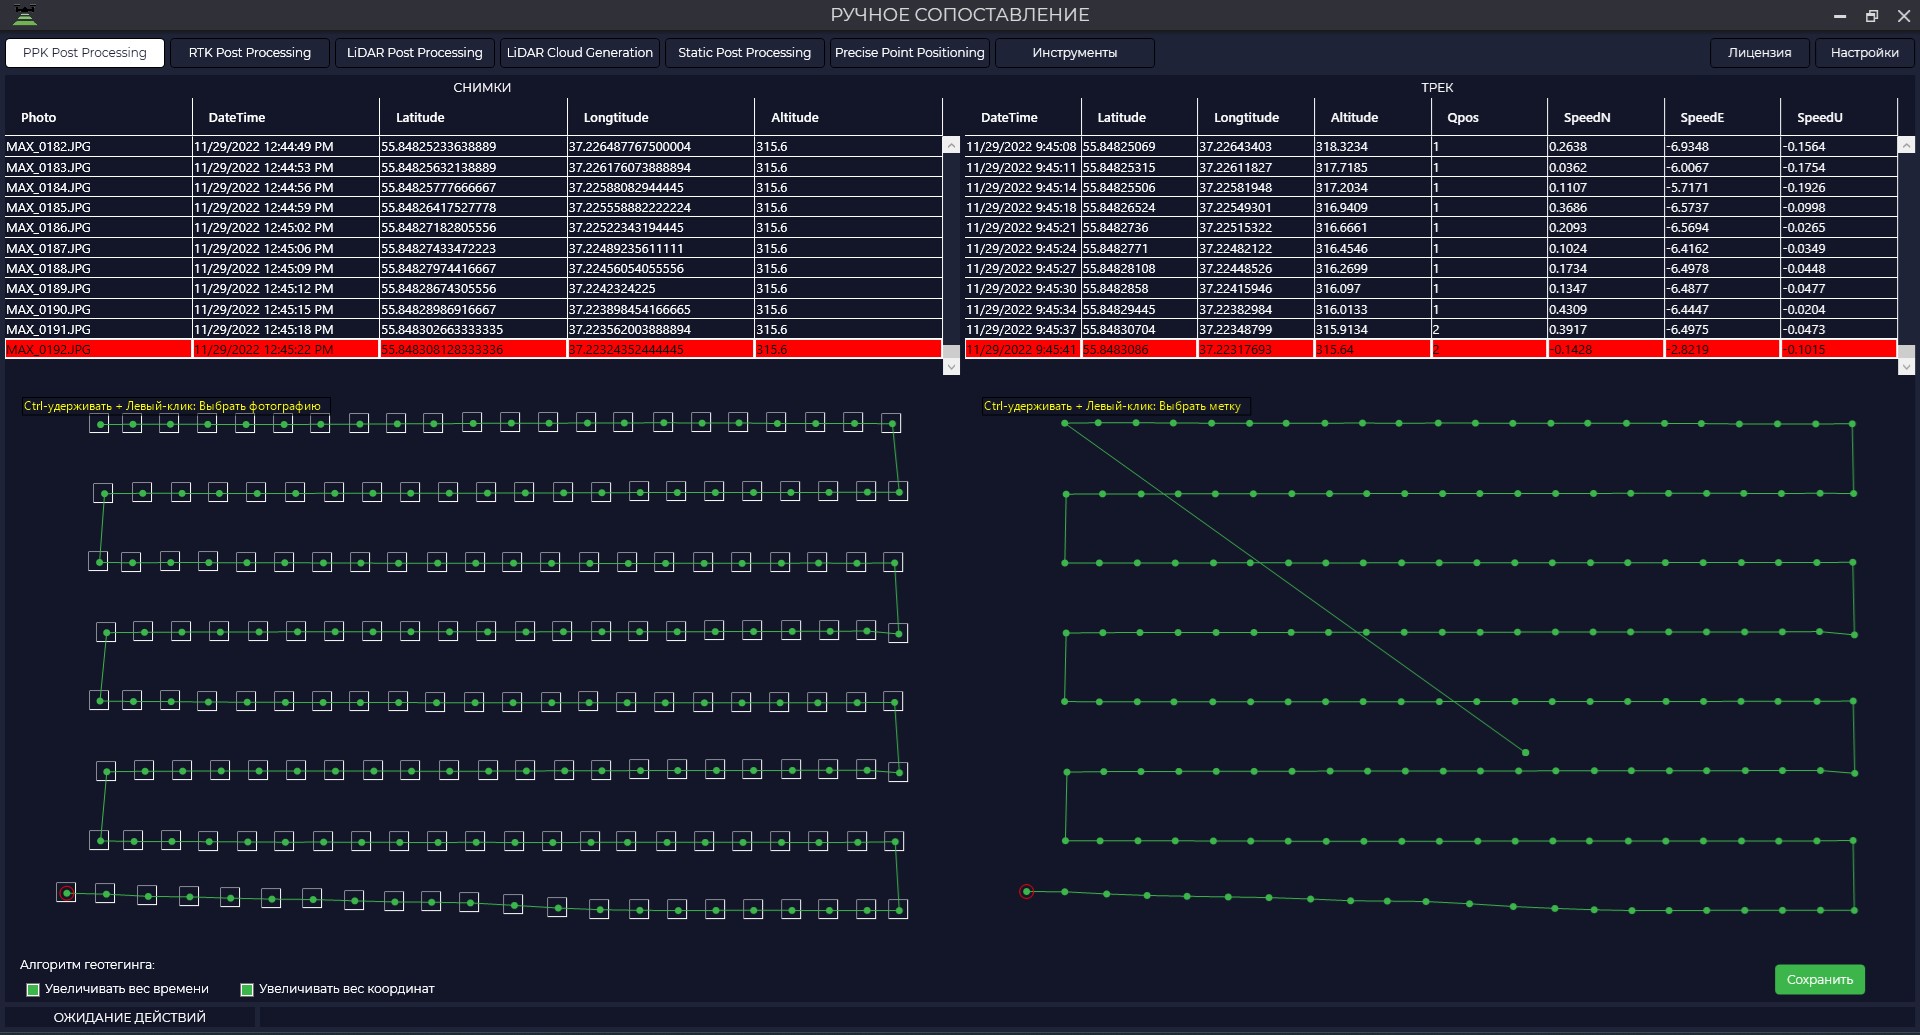This screenshot has height=1035, width=1920.
Task: Sort photos by Altitude column header
Action: (x=795, y=117)
